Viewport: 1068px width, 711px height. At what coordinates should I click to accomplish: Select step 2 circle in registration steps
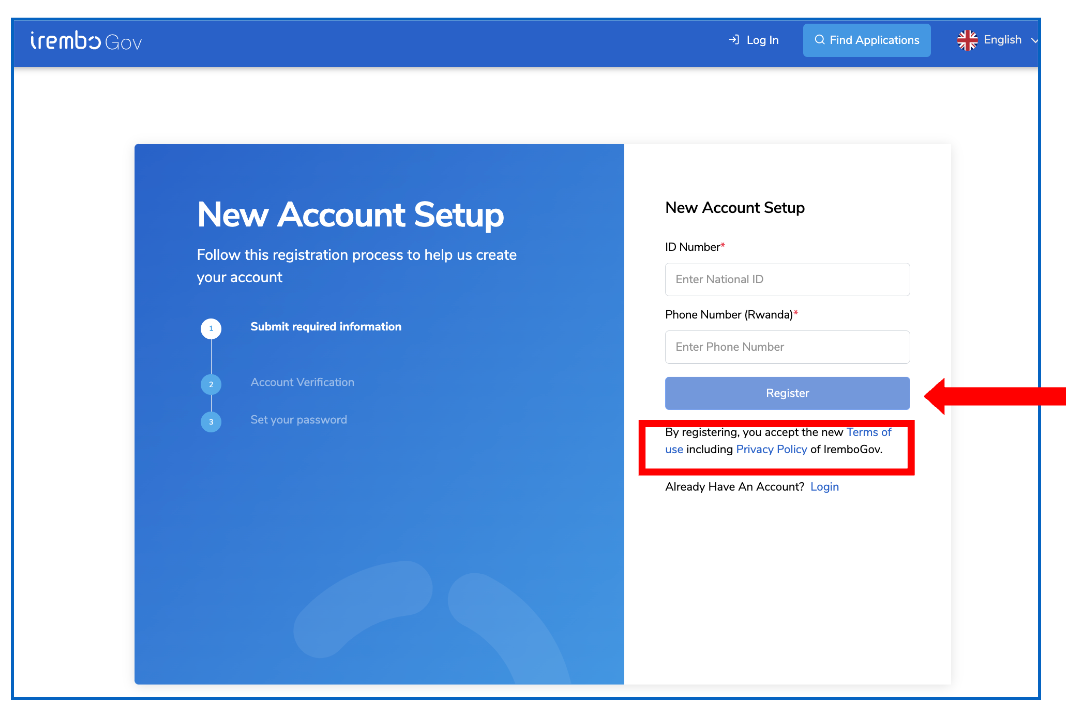click(211, 384)
